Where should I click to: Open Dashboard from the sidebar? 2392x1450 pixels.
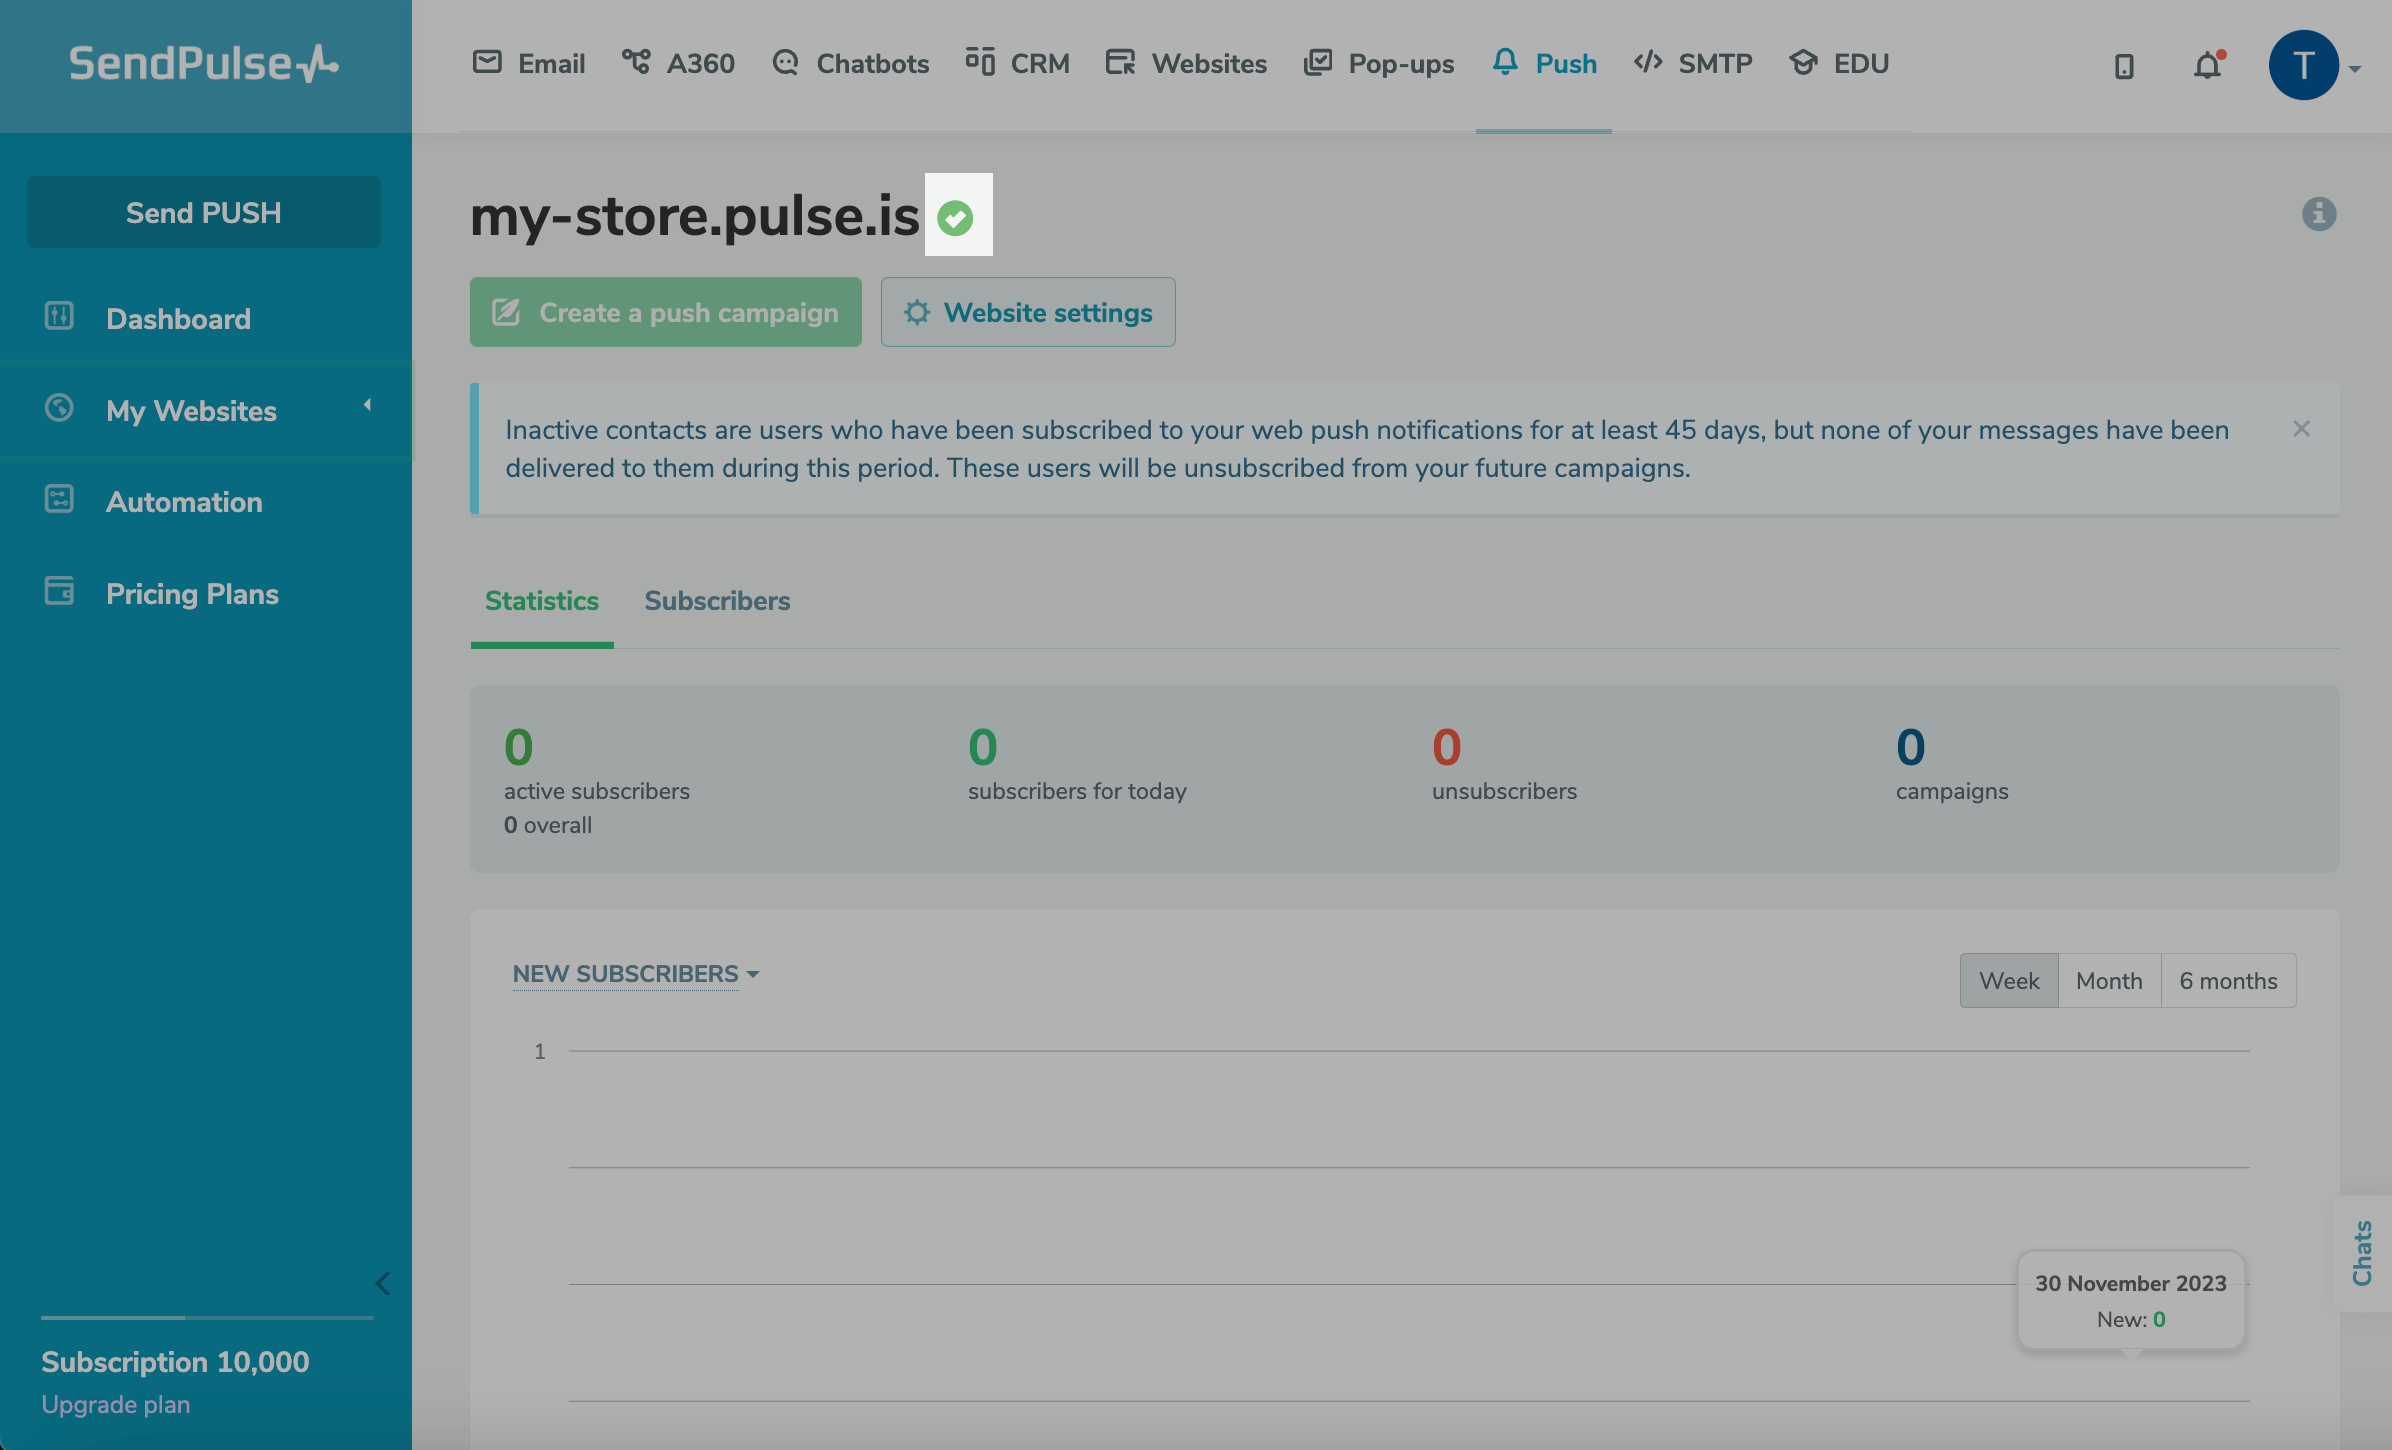tap(178, 319)
